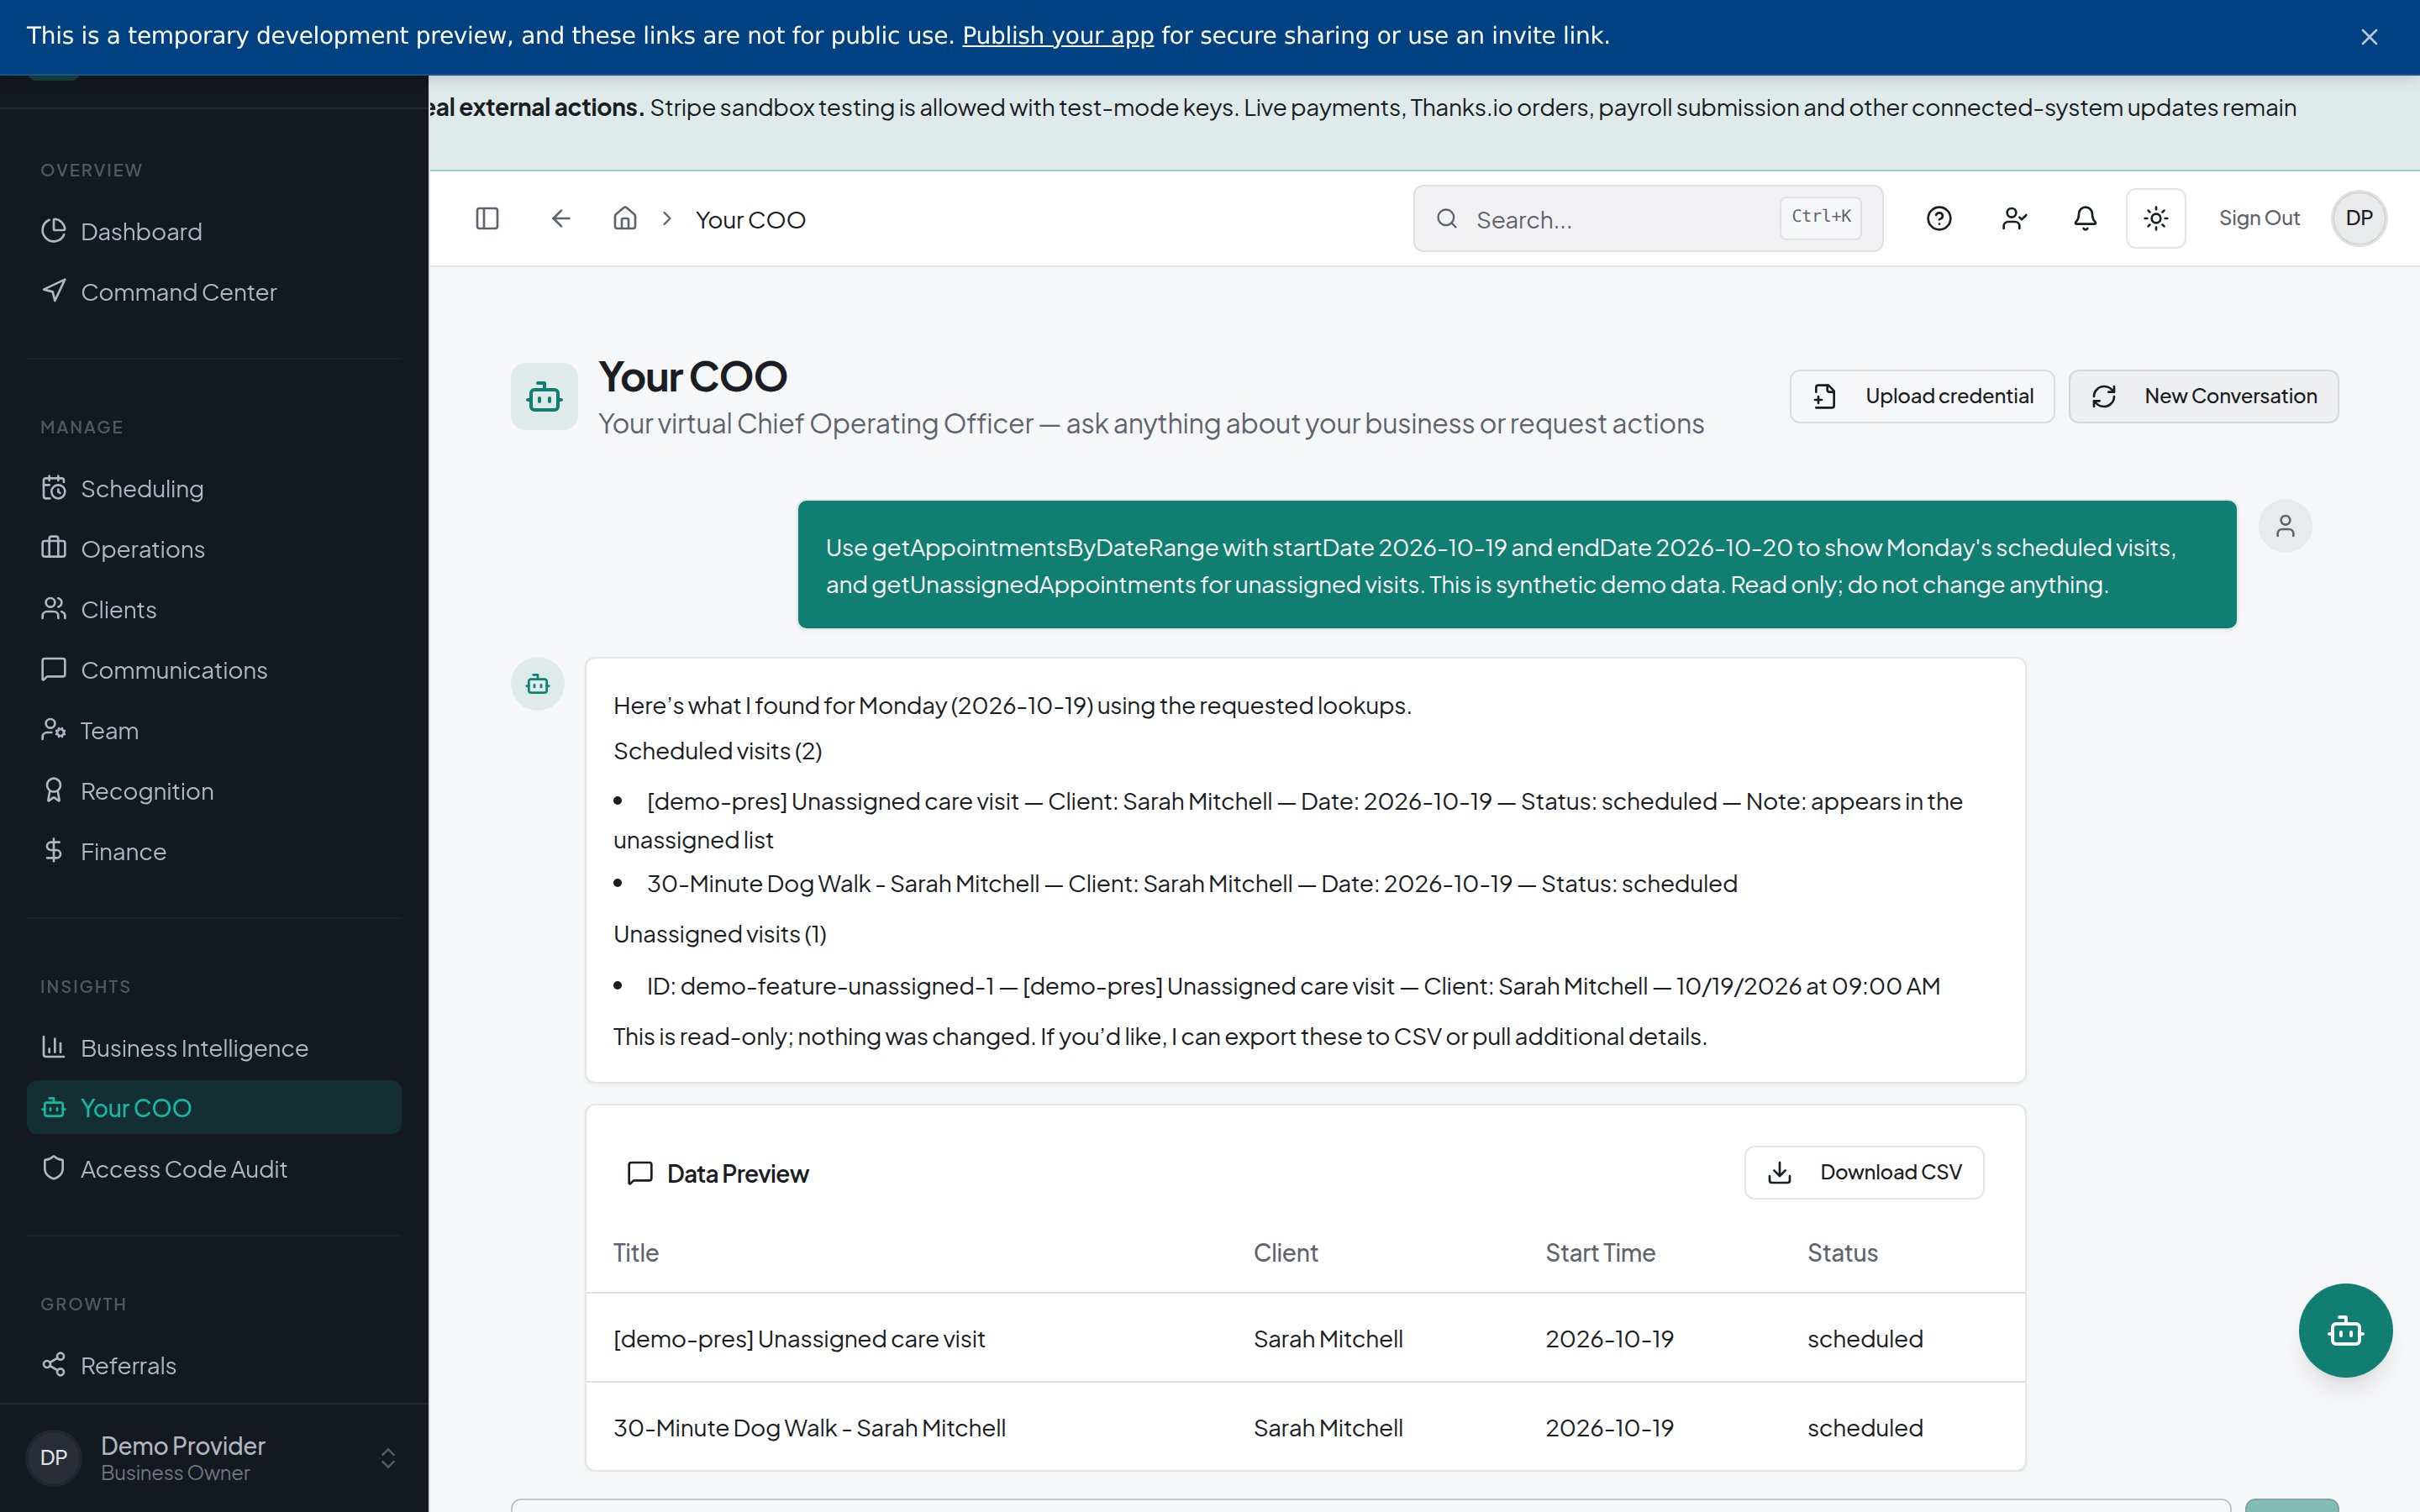Open Access Code Audit page
This screenshot has height=1512, width=2420.
coord(214,1169)
